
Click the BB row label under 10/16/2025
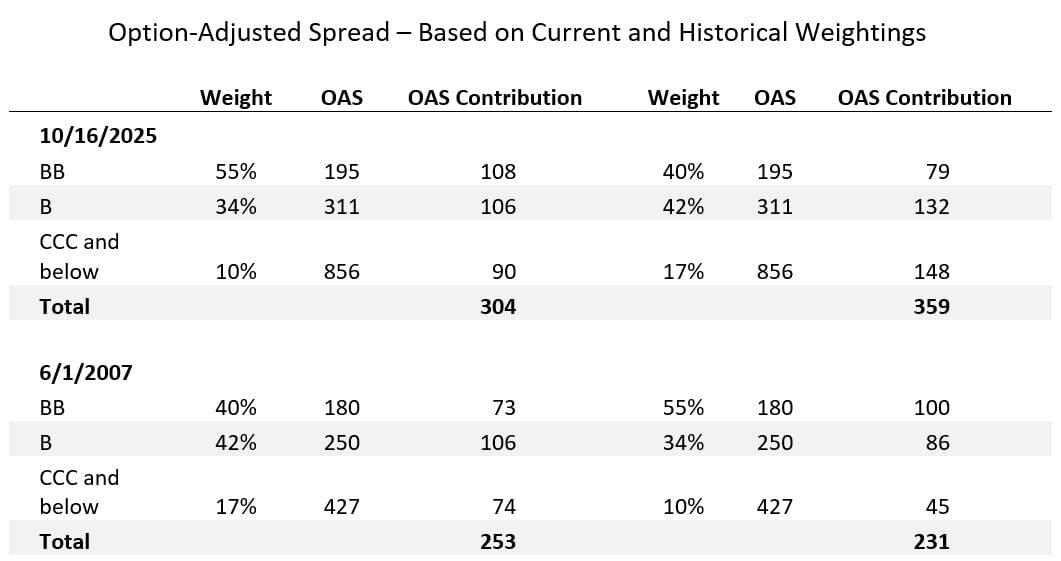click(52, 171)
